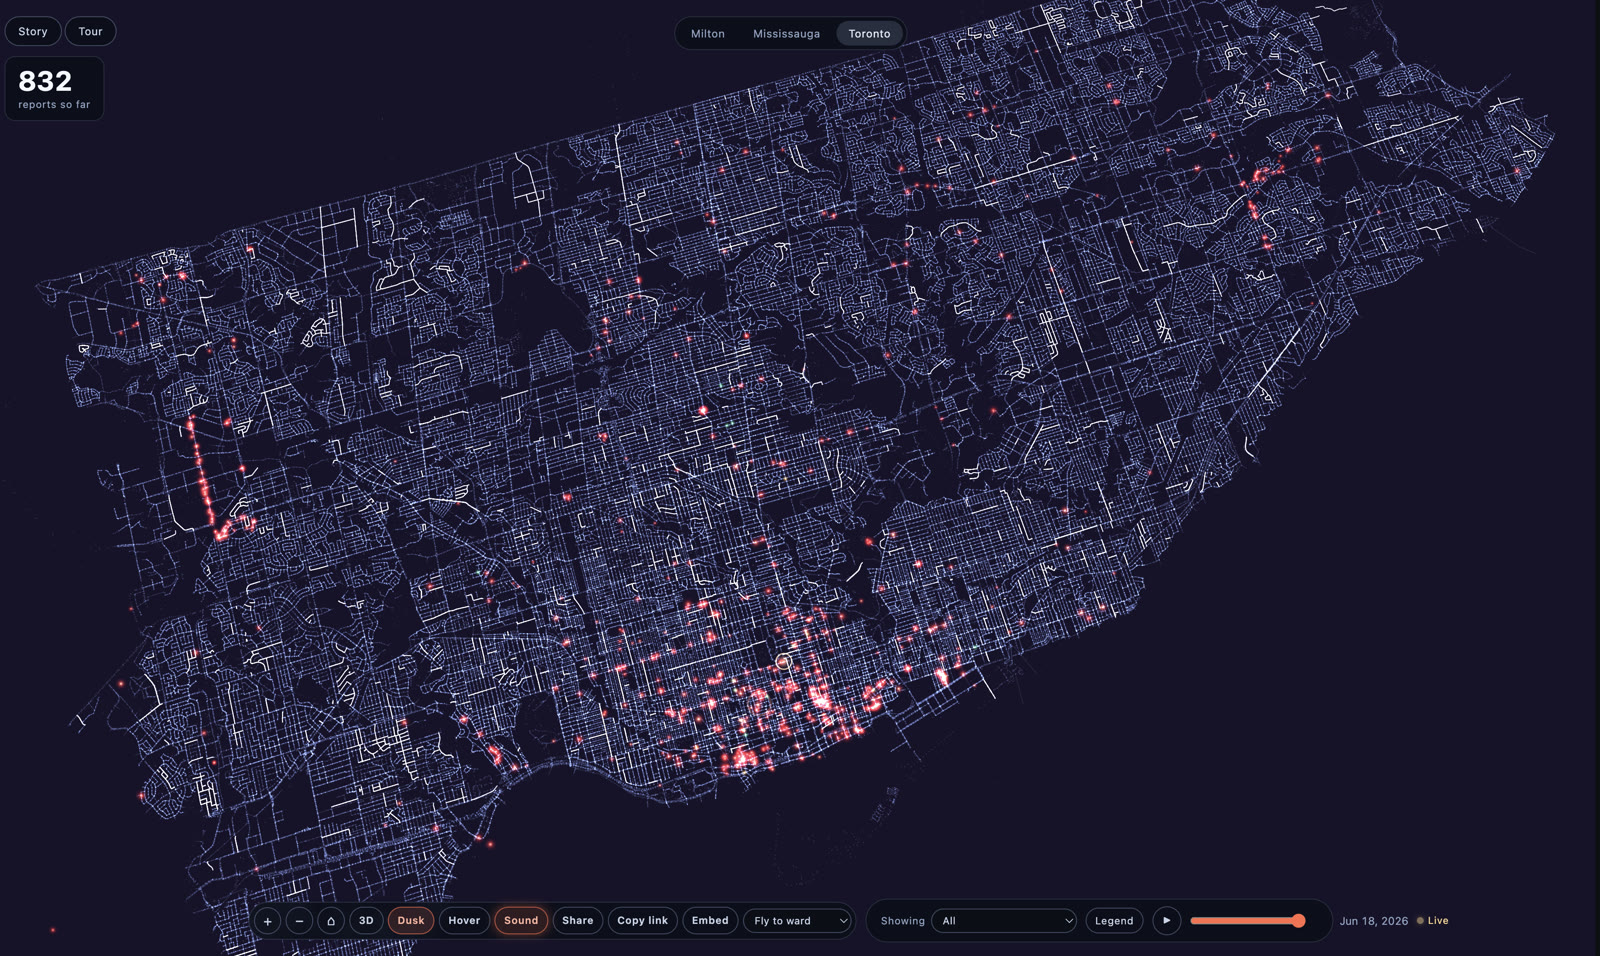Toggle the 3D view
Screen dimensions: 1600x956
(366, 920)
